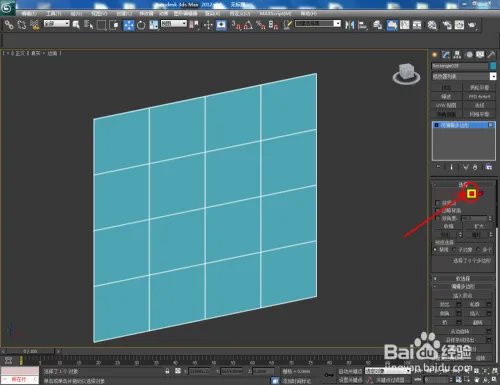Select the 子对象 preview selection radio
The height and width of the screenshot is (385, 500).
coord(455,249)
